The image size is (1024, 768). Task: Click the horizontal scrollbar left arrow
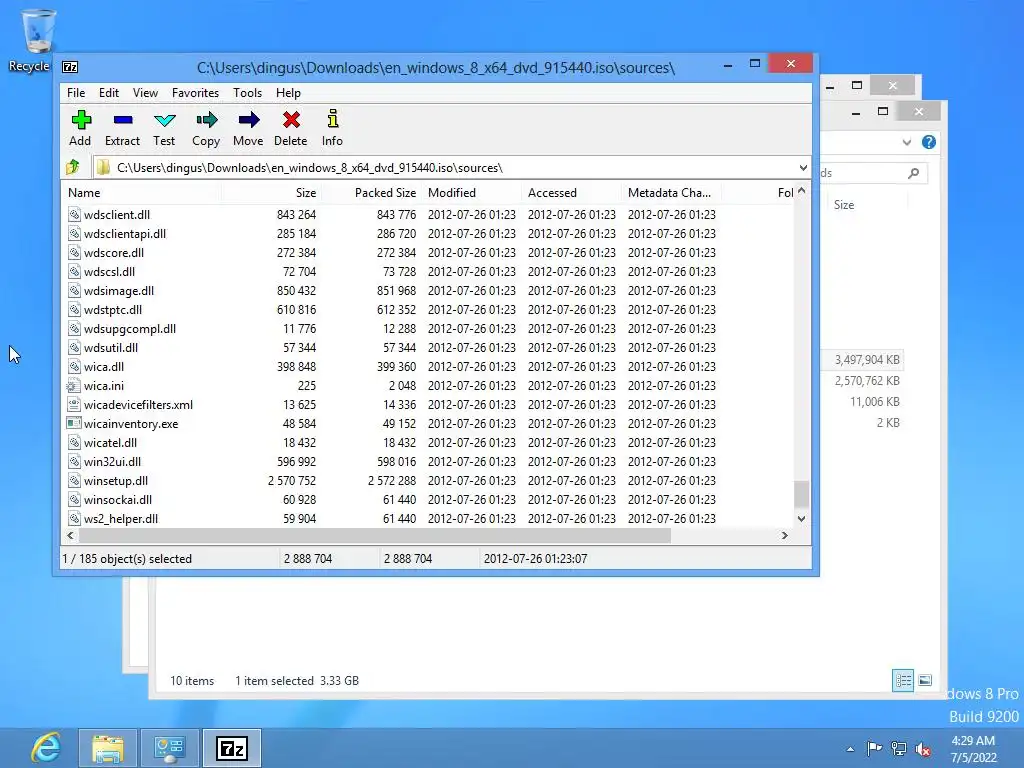tap(71, 536)
